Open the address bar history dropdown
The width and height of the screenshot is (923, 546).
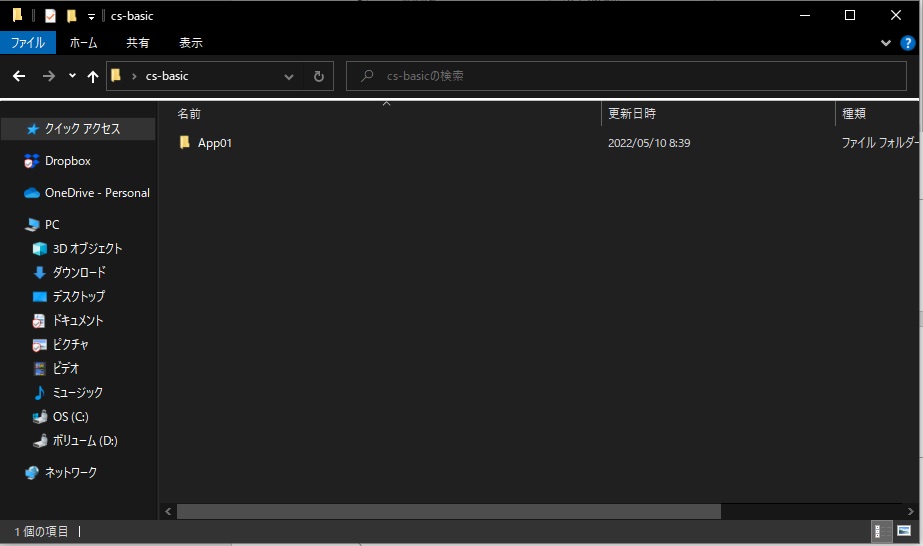289,76
